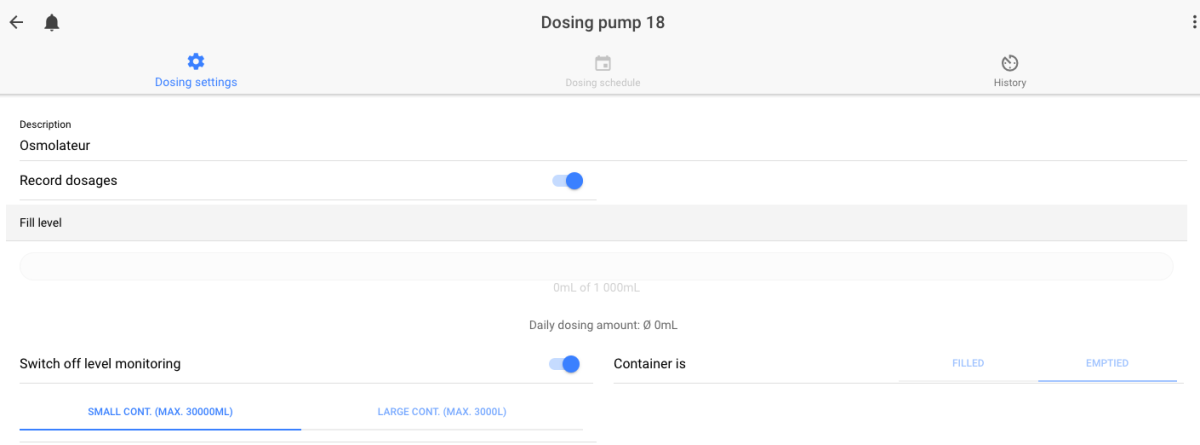Viewport: 1200px width, 445px height.
Task: Open the History tab
Action: point(1010,70)
